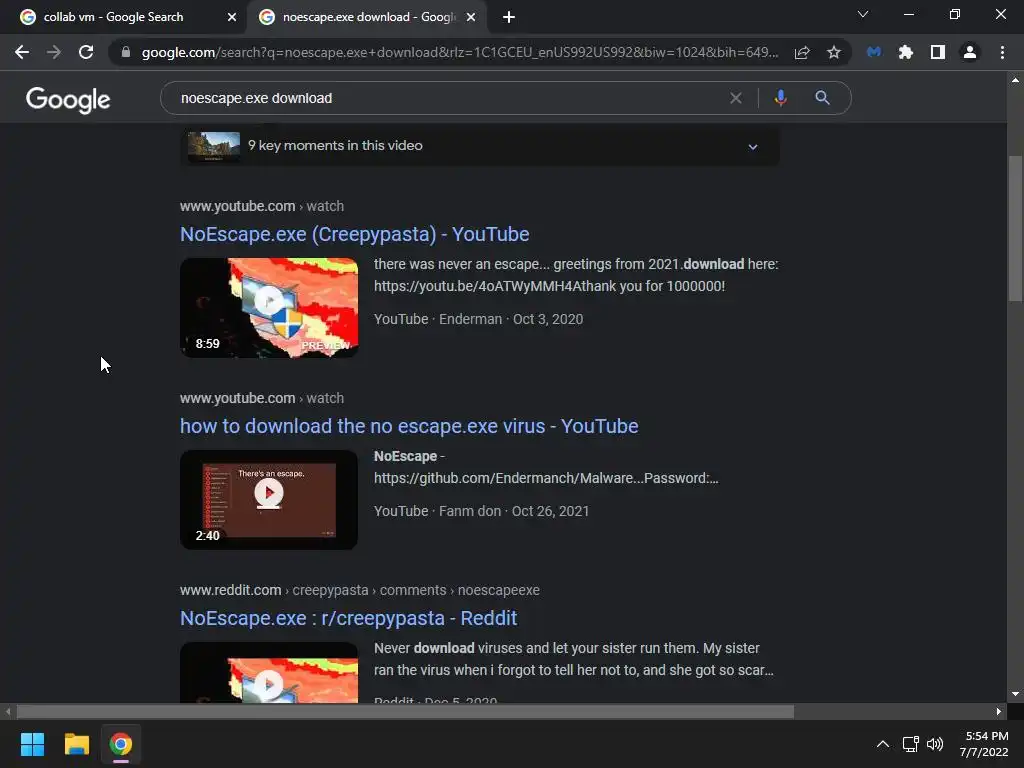1024x768 pixels.
Task: Open Chrome's three-dot menu
Action: (1002, 52)
